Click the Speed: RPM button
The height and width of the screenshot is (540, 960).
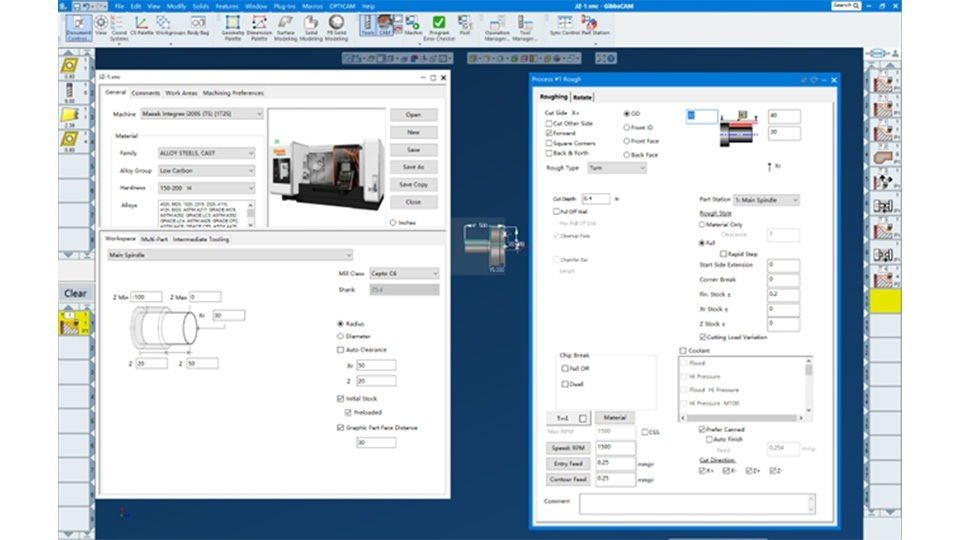click(x=568, y=448)
